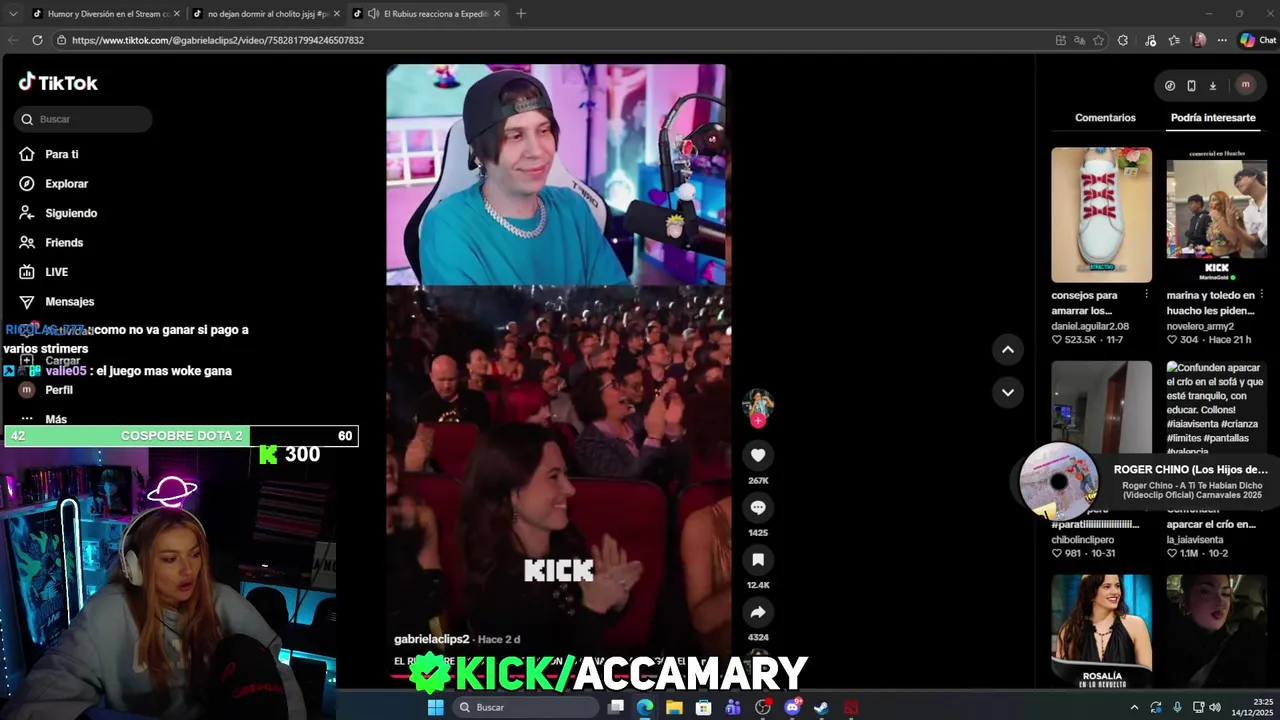Viewport: 1280px width, 720px height.
Task: Open Para ti feed in sidebar
Action: [x=49, y=154]
